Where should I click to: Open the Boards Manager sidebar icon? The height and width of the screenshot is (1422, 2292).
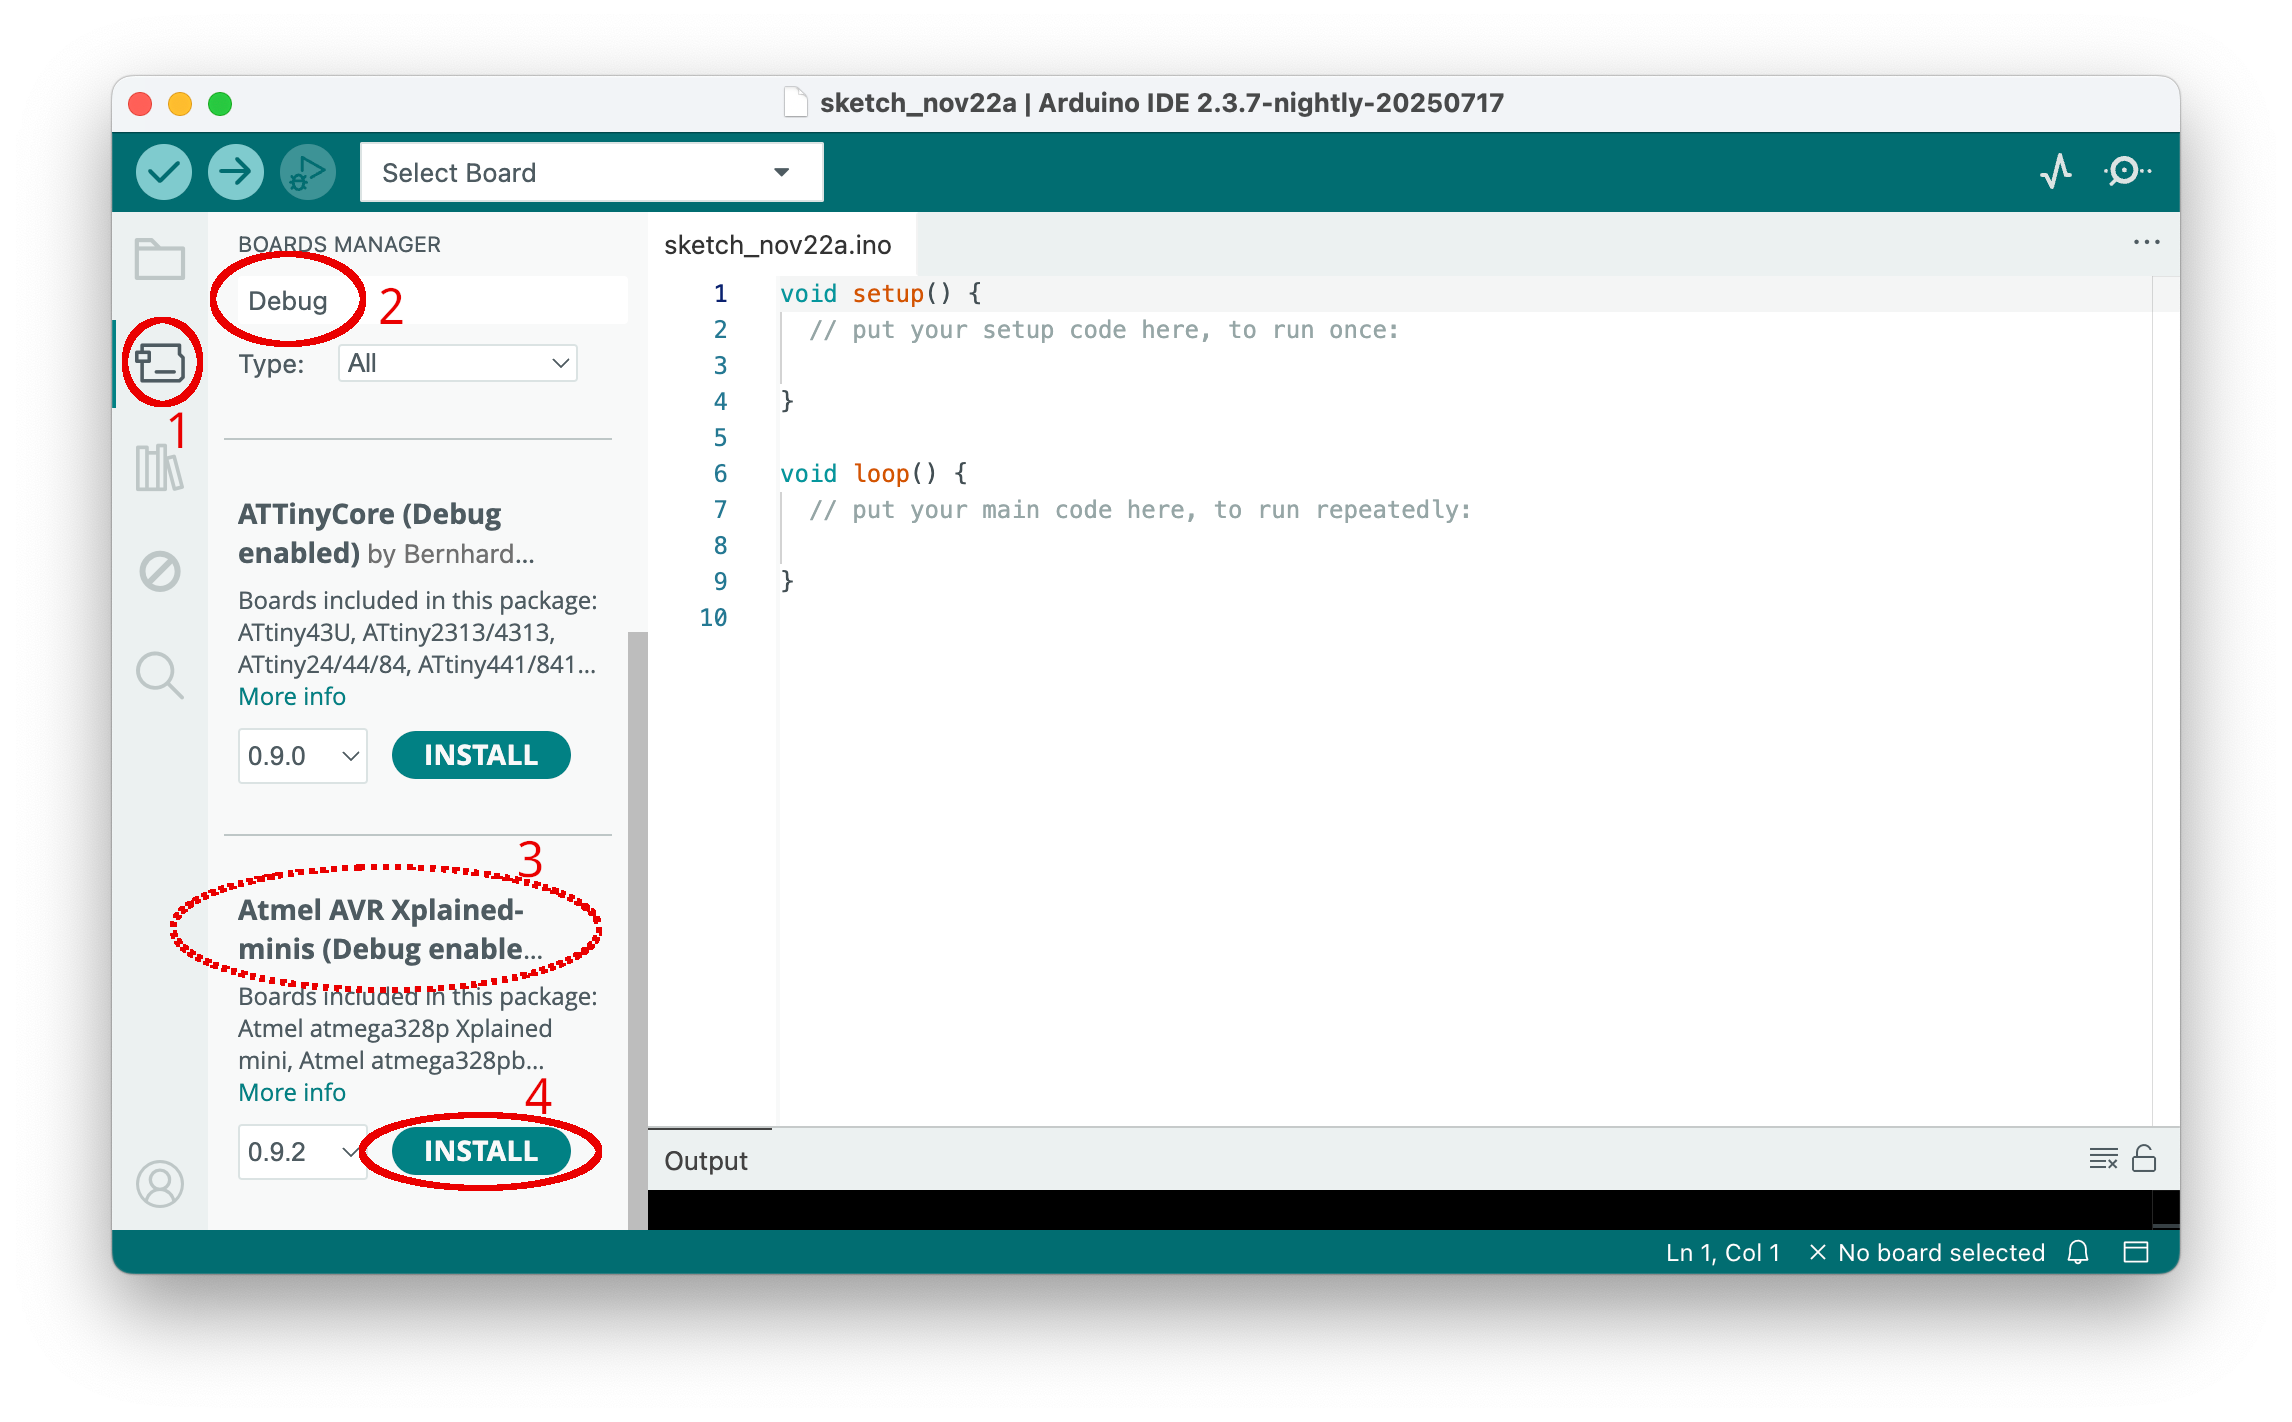pyautogui.click(x=160, y=363)
